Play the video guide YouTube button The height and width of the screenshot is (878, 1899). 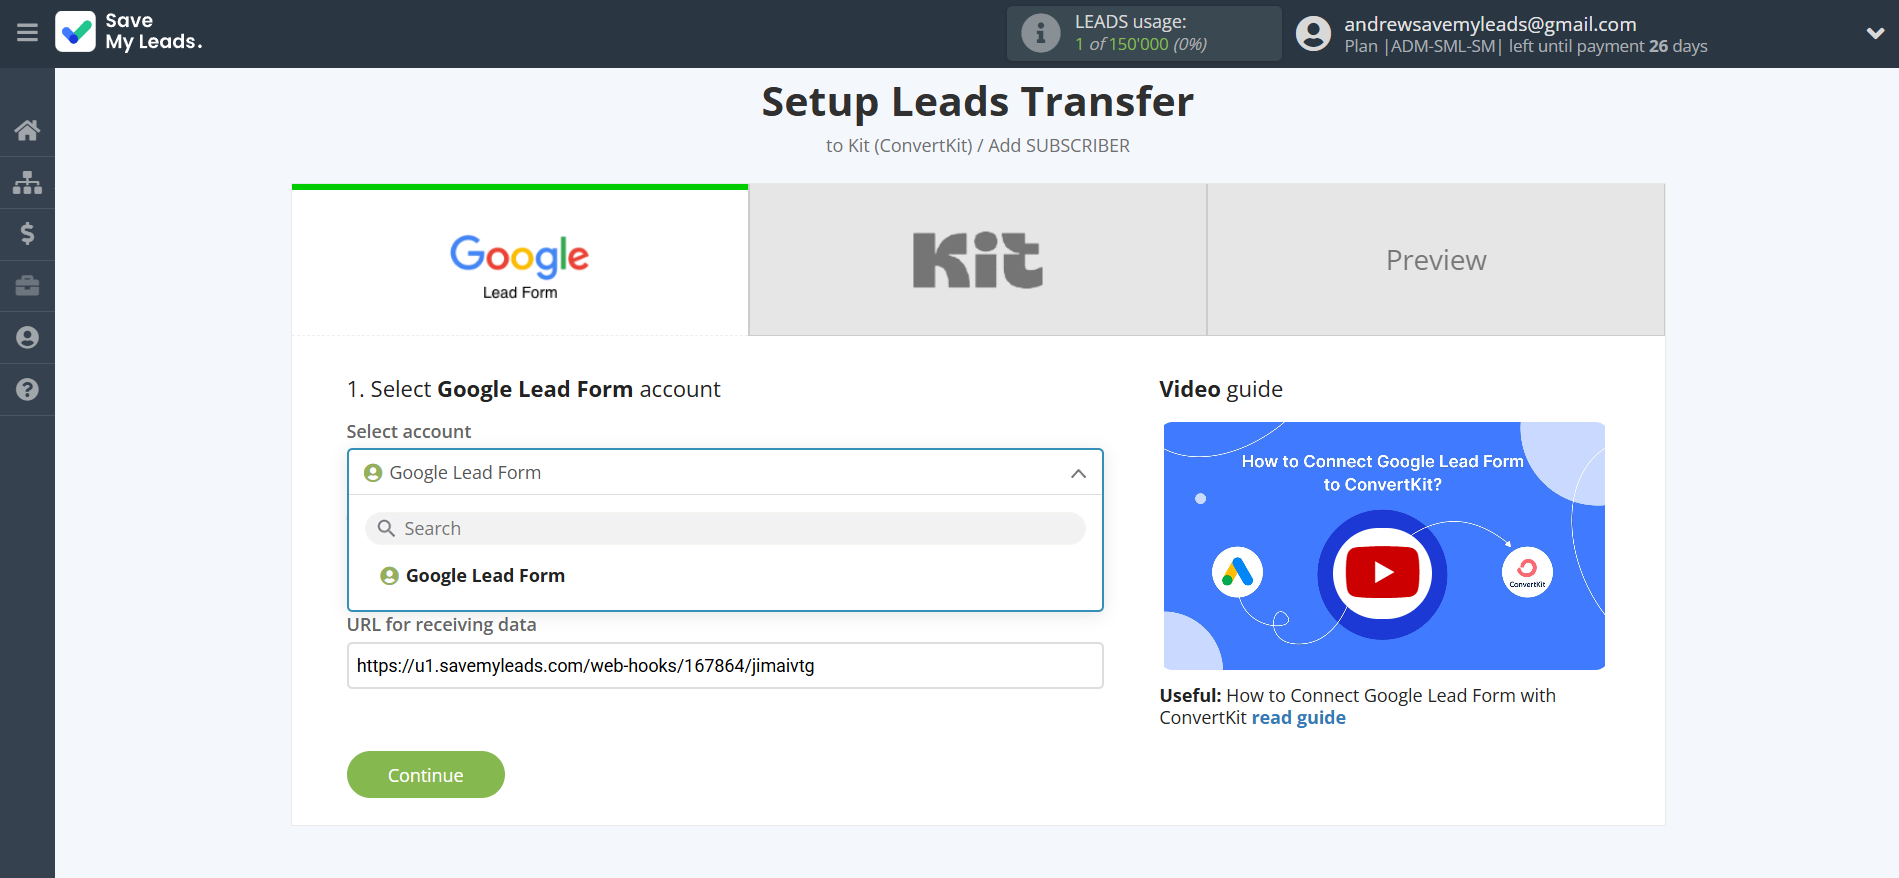pyautogui.click(x=1382, y=573)
